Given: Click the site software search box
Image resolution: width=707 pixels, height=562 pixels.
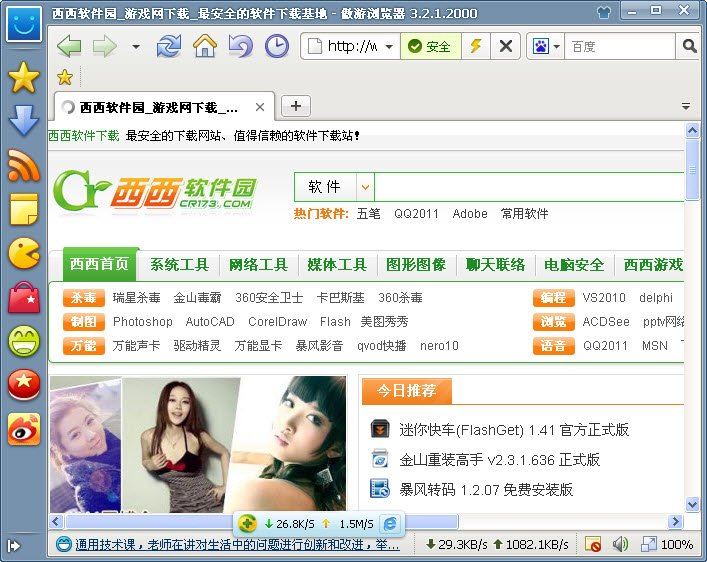Looking at the screenshot, I should click(529, 186).
